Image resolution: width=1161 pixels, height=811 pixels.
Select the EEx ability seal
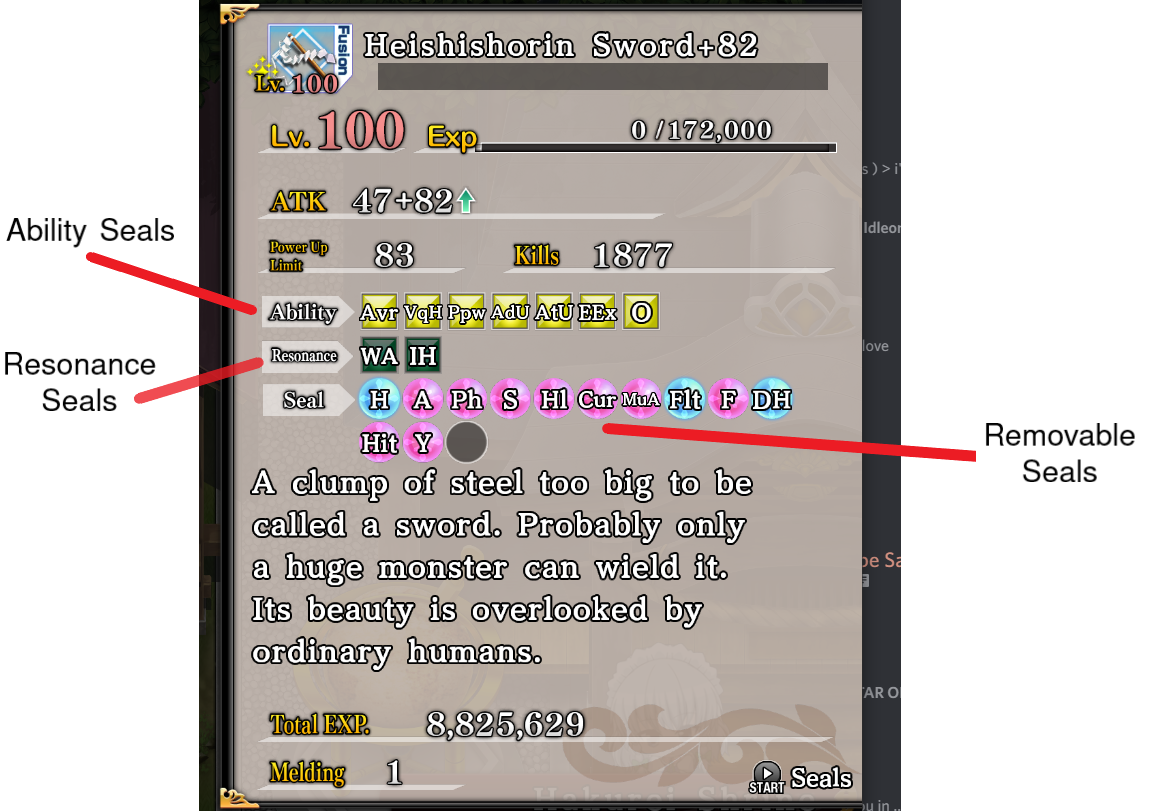598,312
